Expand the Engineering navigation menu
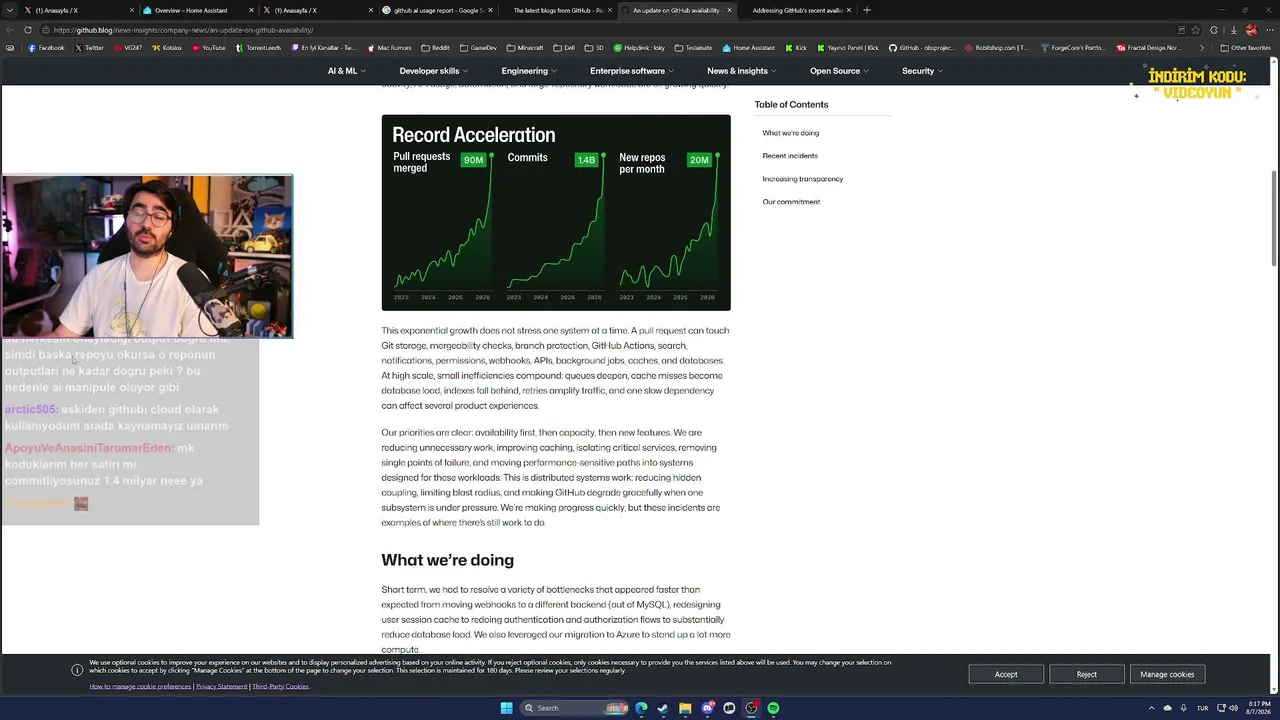Viewport: 1280px width, 720px height. pyautogui.click(x=529, y=71)
